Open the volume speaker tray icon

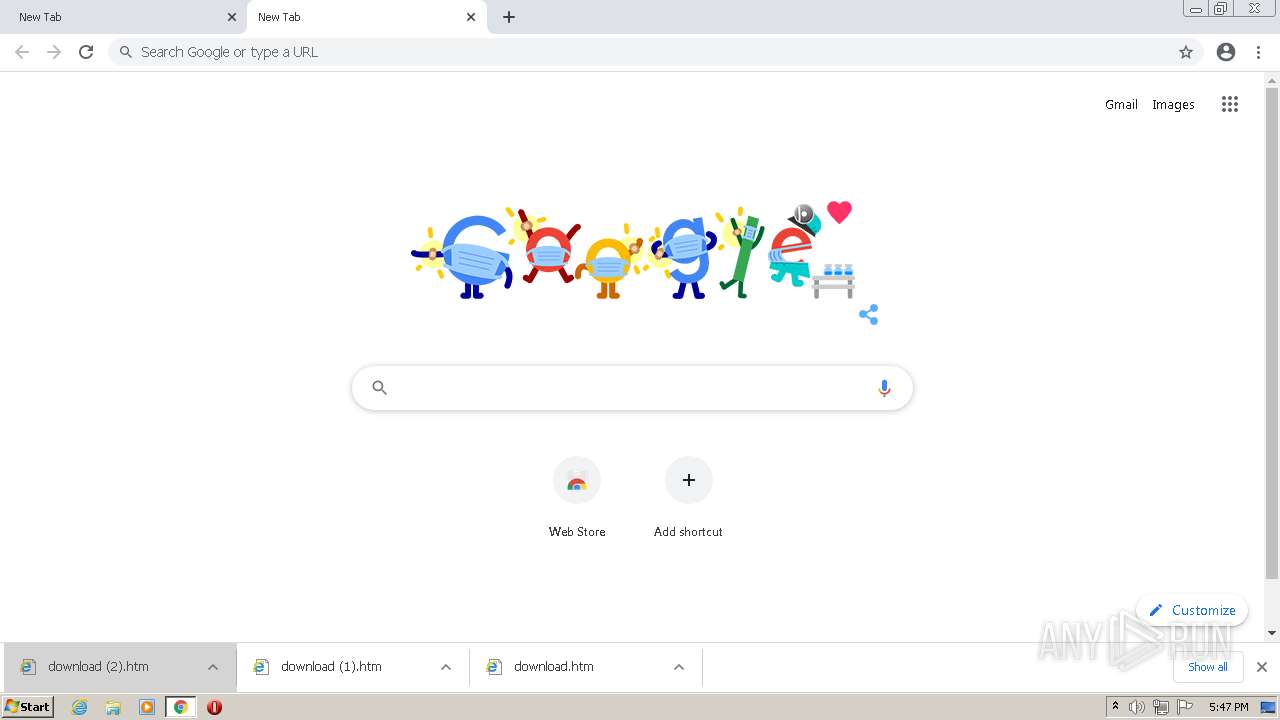click(x=1137, y=707)
